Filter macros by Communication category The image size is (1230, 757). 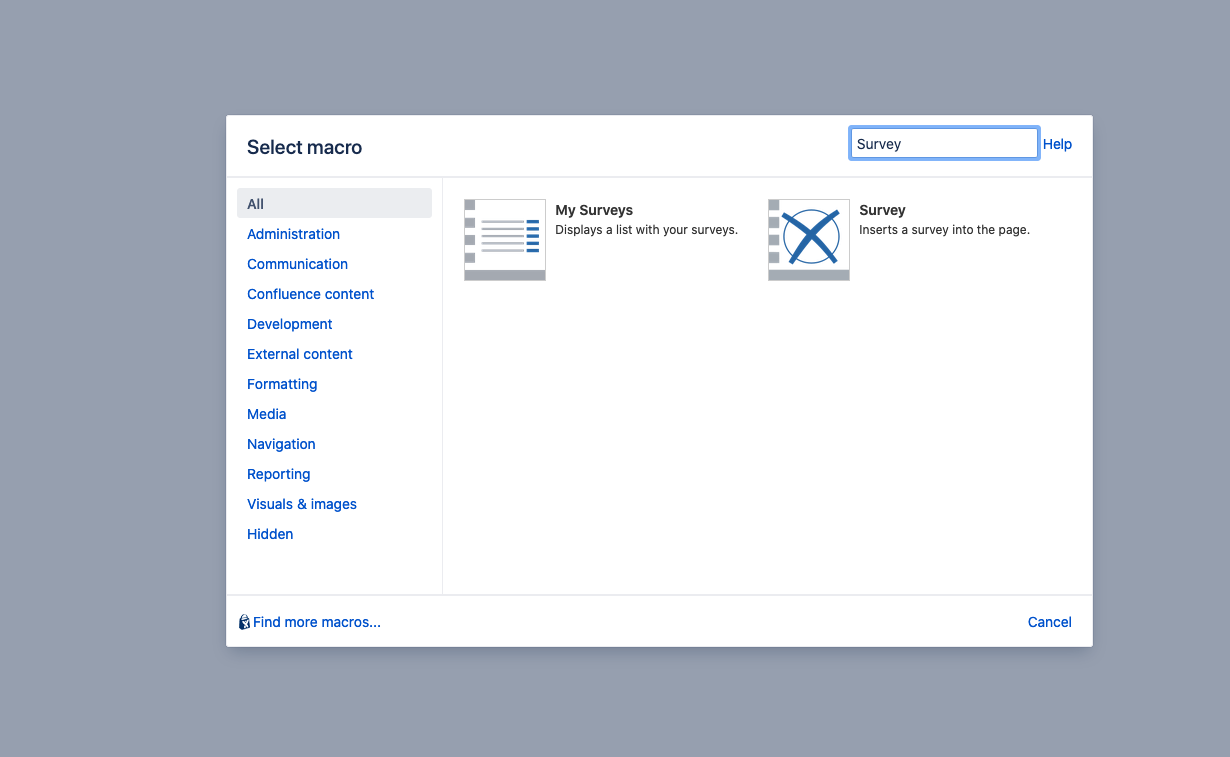(x=297, y=264)
